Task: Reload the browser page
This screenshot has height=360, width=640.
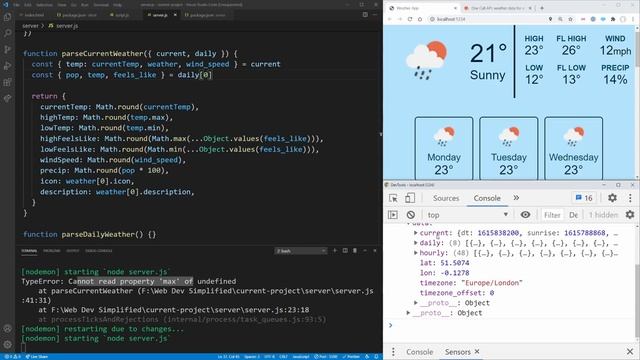Action: [x=409, y=19]
